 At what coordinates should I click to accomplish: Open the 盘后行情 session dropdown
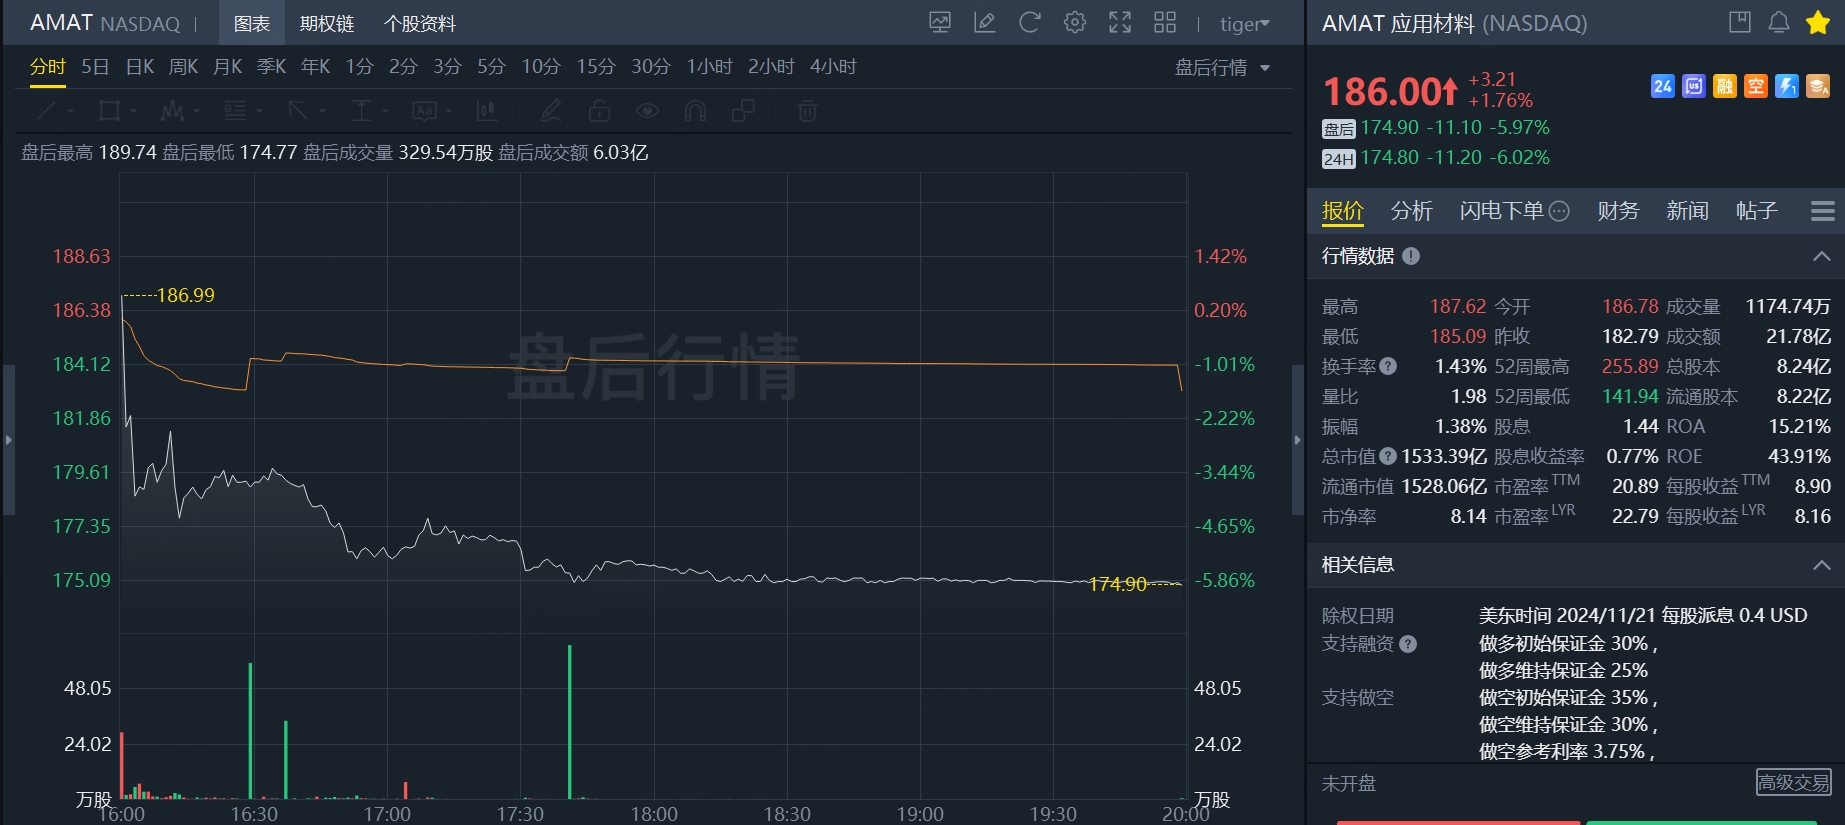pos(1222,67)
